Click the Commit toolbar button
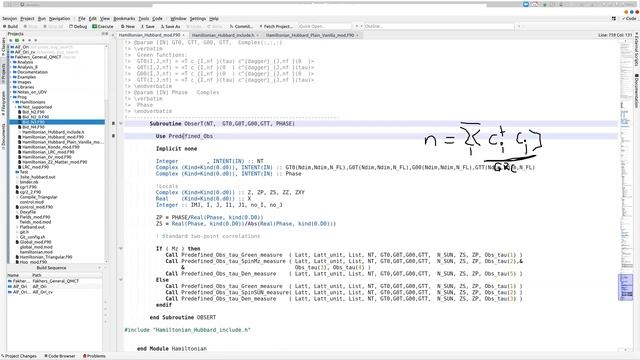The width and height of the screenshot is (640, 360). click(241, 27)
